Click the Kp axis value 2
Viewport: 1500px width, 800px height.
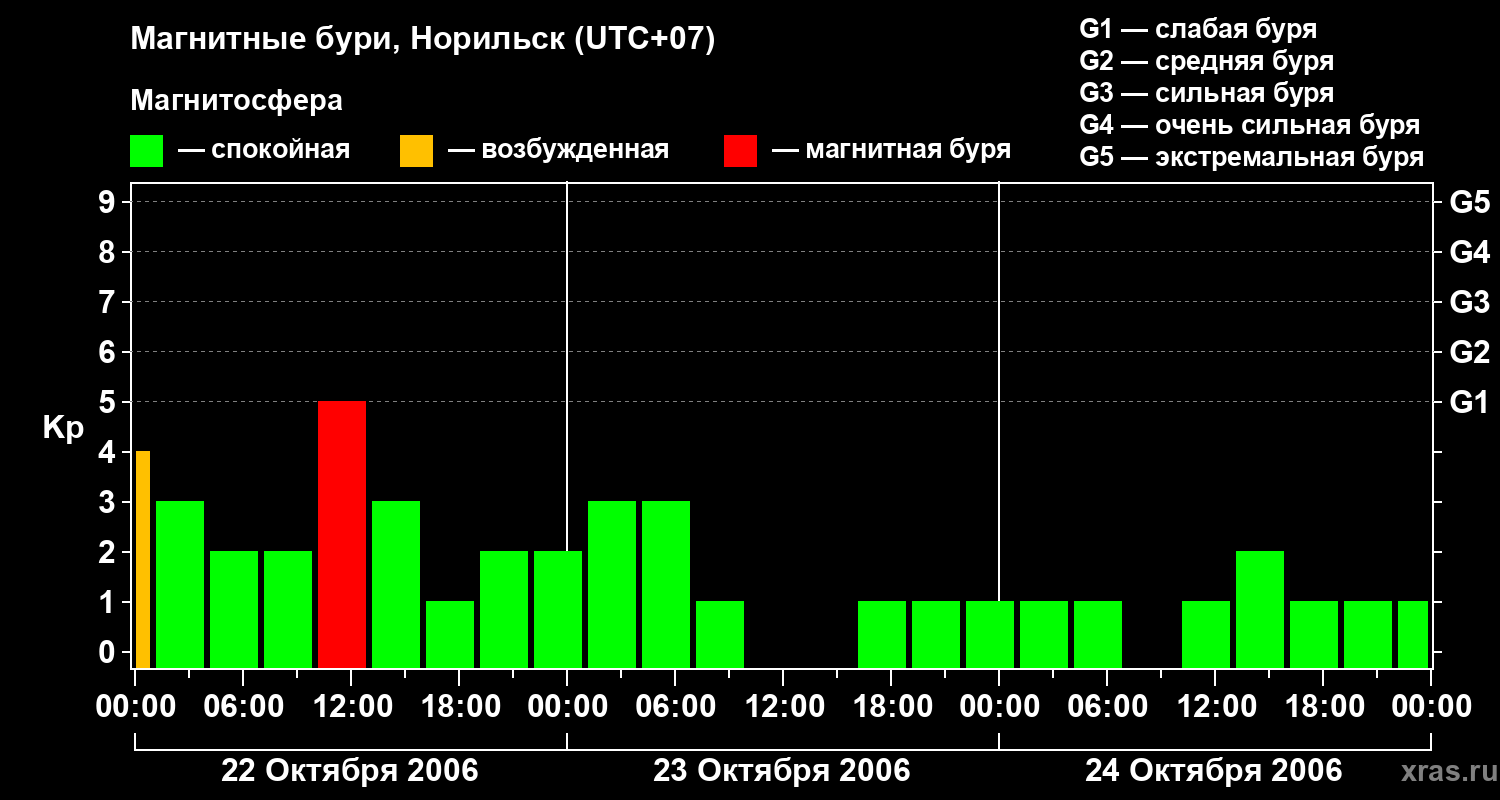[109, 552]
